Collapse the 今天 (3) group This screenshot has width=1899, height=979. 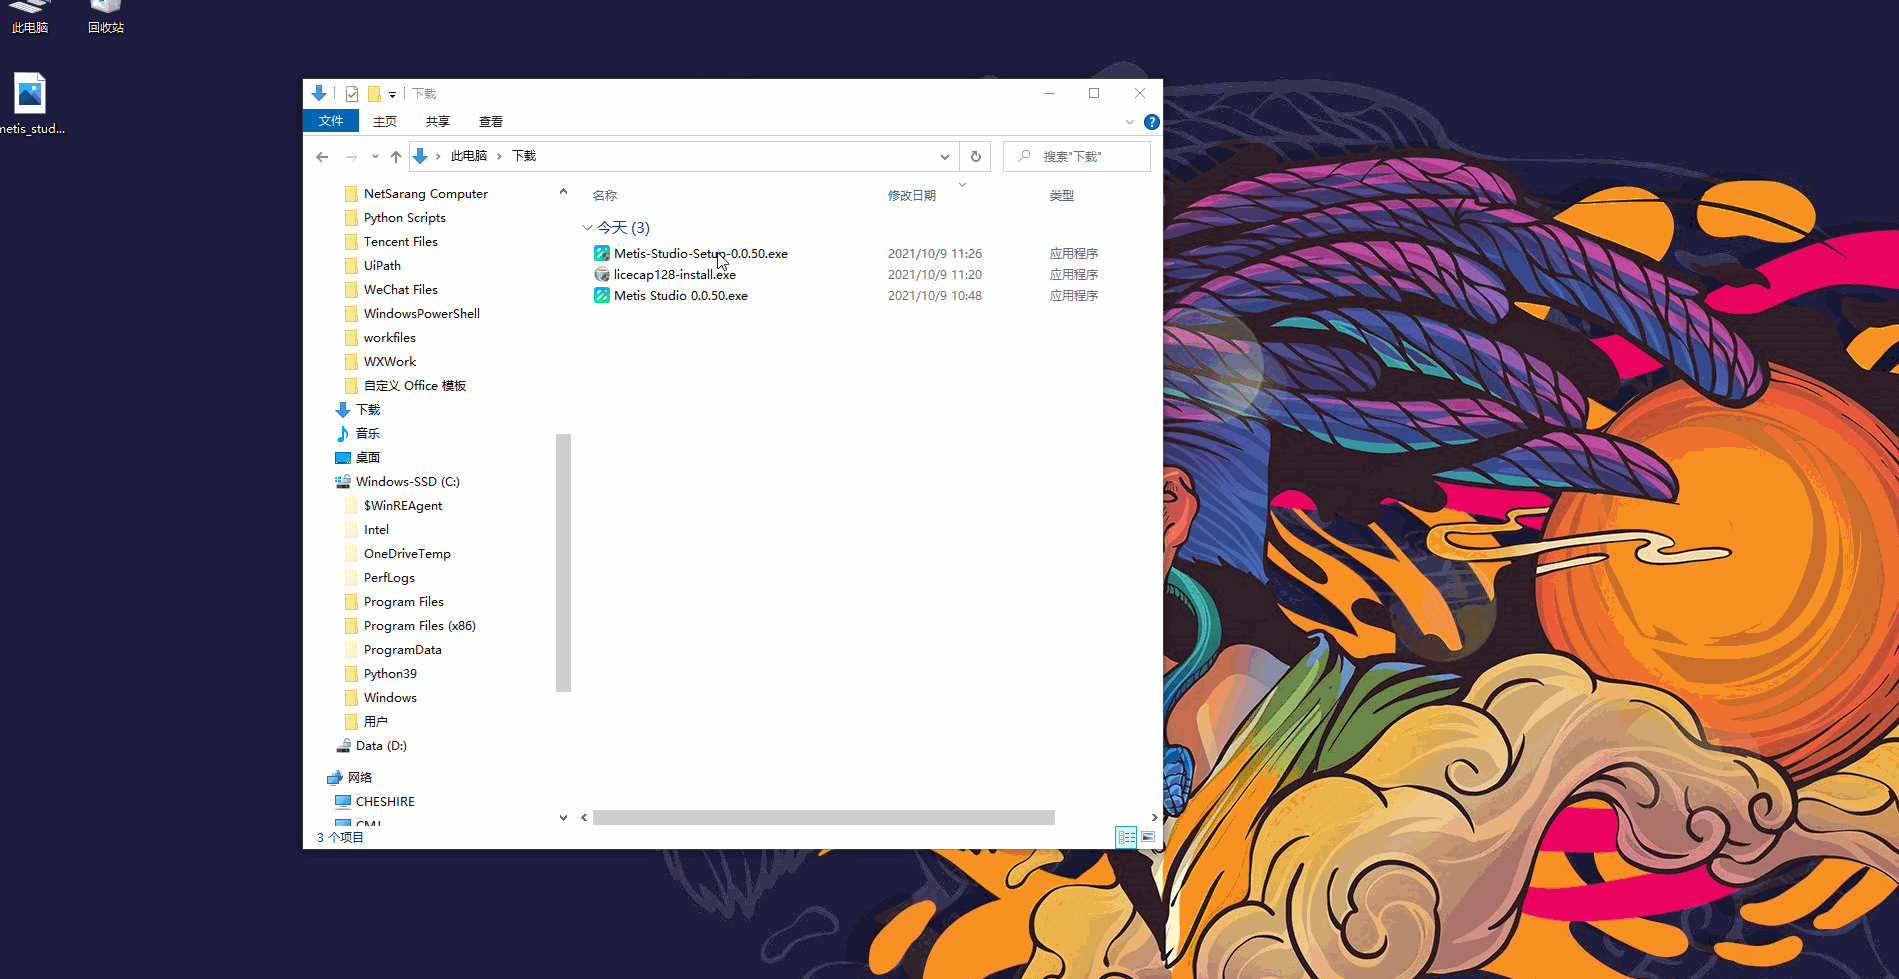coord(587,228)
